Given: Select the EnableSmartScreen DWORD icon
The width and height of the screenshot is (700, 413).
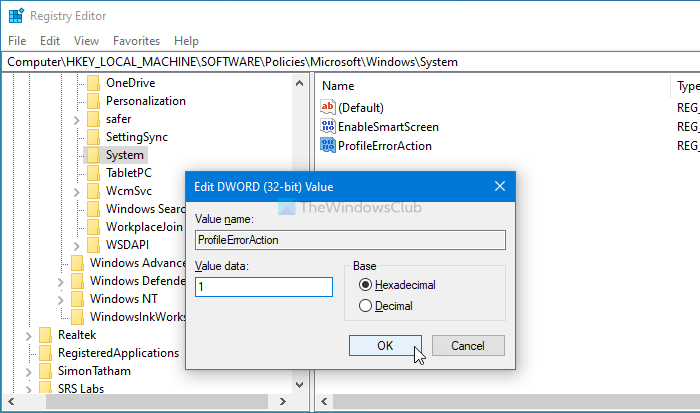Looking at the screenshot, I should tap(328, 126).
